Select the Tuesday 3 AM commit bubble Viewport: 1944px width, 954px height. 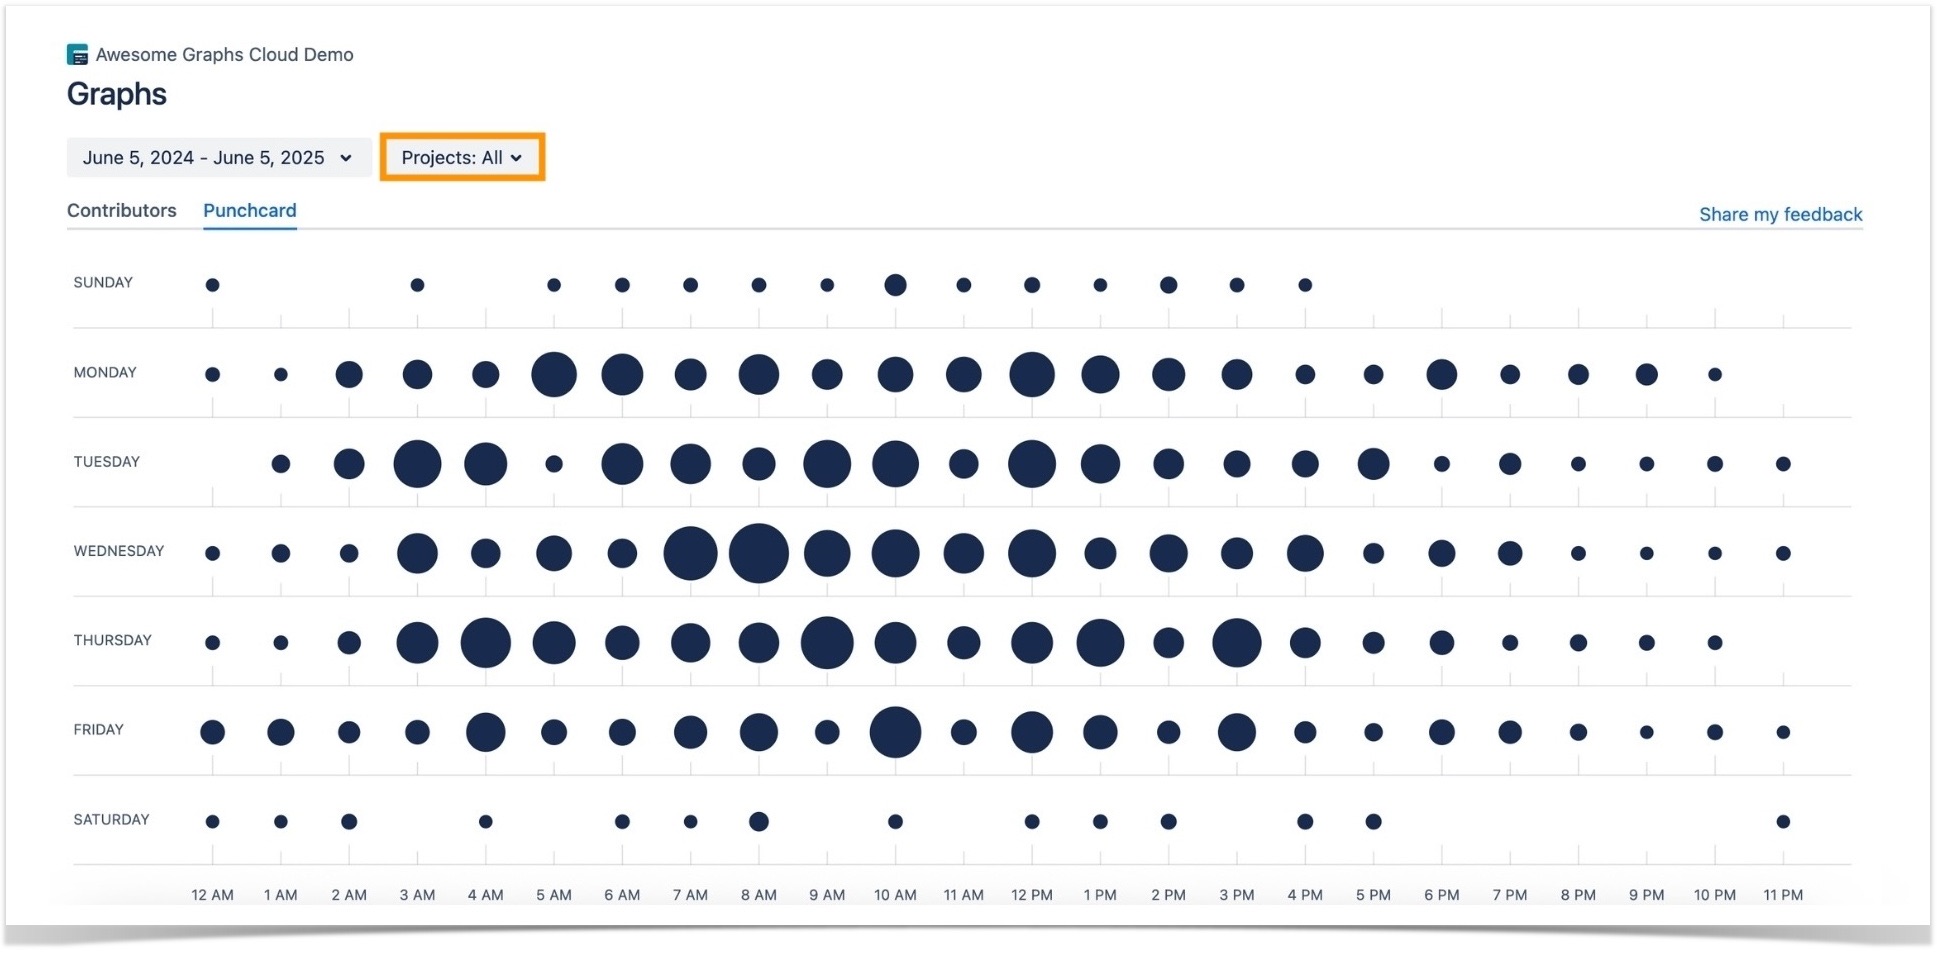click(x=418, y=463)
